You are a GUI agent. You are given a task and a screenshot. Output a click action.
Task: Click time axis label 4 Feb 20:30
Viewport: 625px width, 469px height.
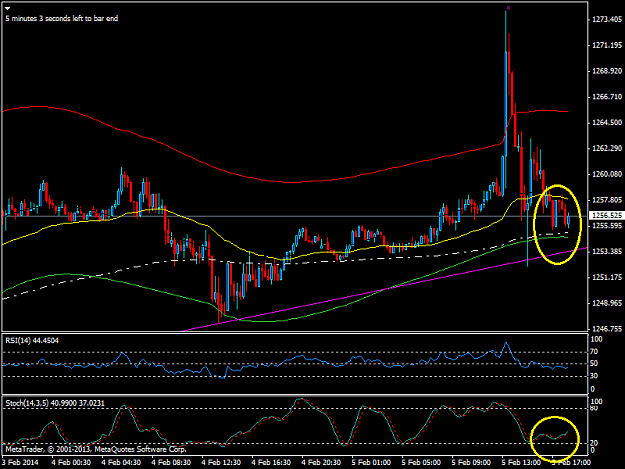(x=321, y=463)
